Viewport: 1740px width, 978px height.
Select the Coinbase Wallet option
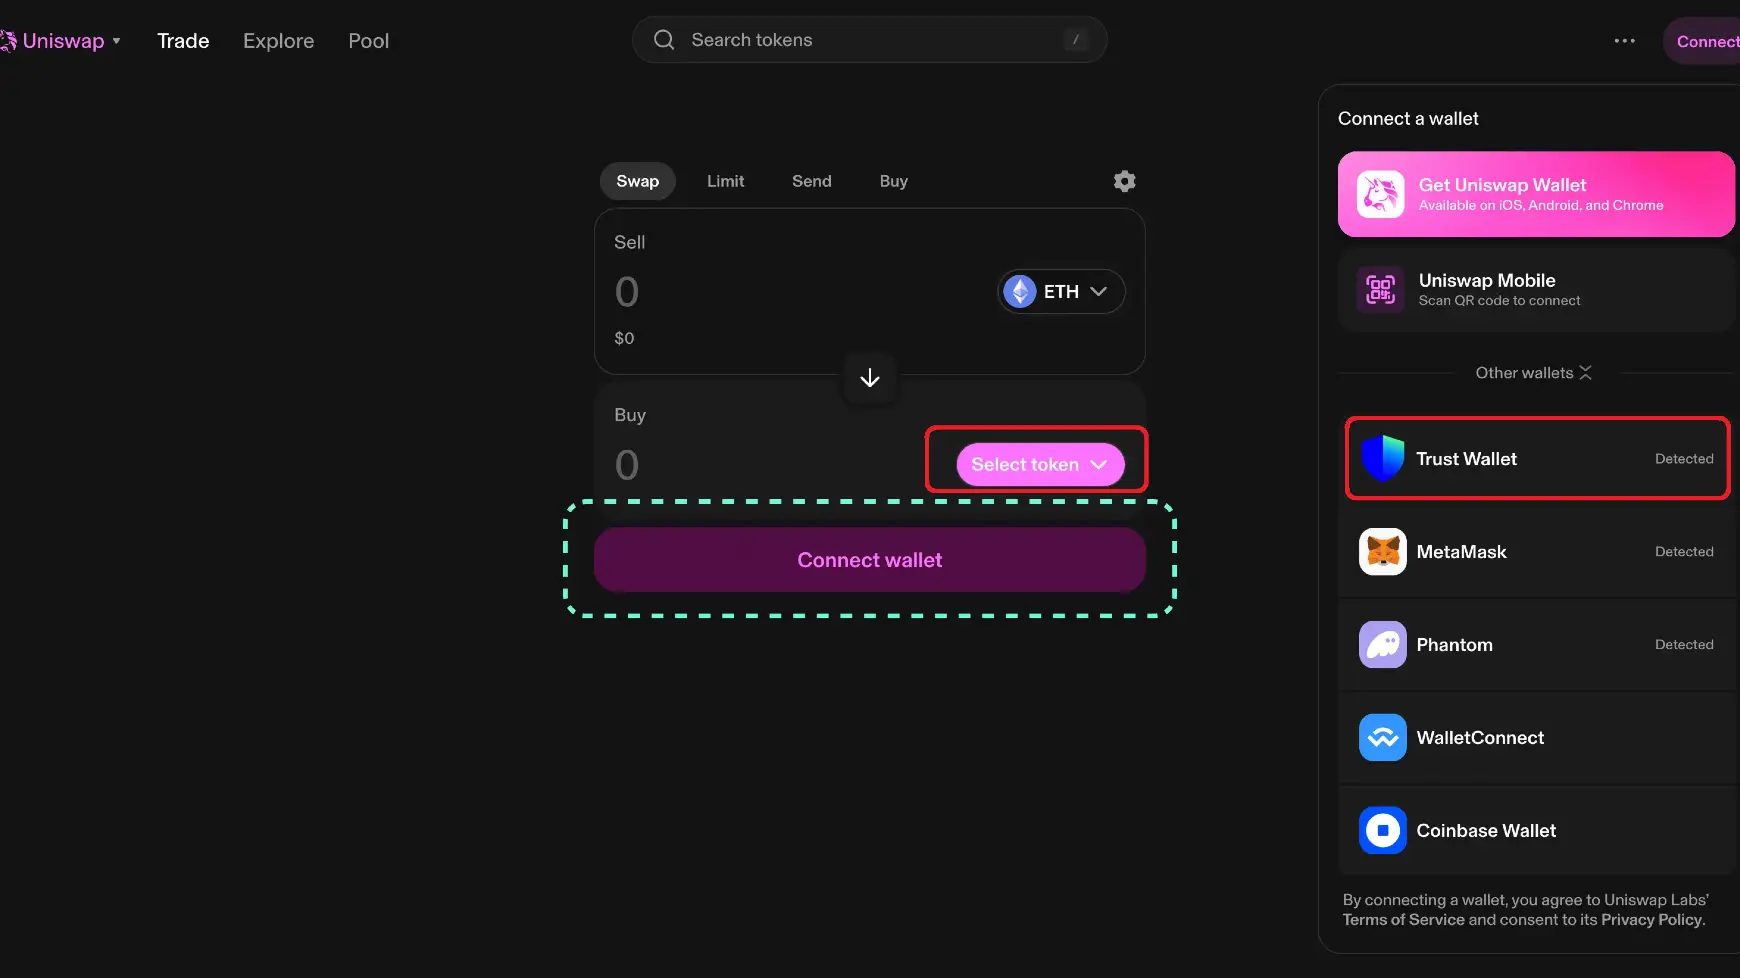click(1537, 831)
